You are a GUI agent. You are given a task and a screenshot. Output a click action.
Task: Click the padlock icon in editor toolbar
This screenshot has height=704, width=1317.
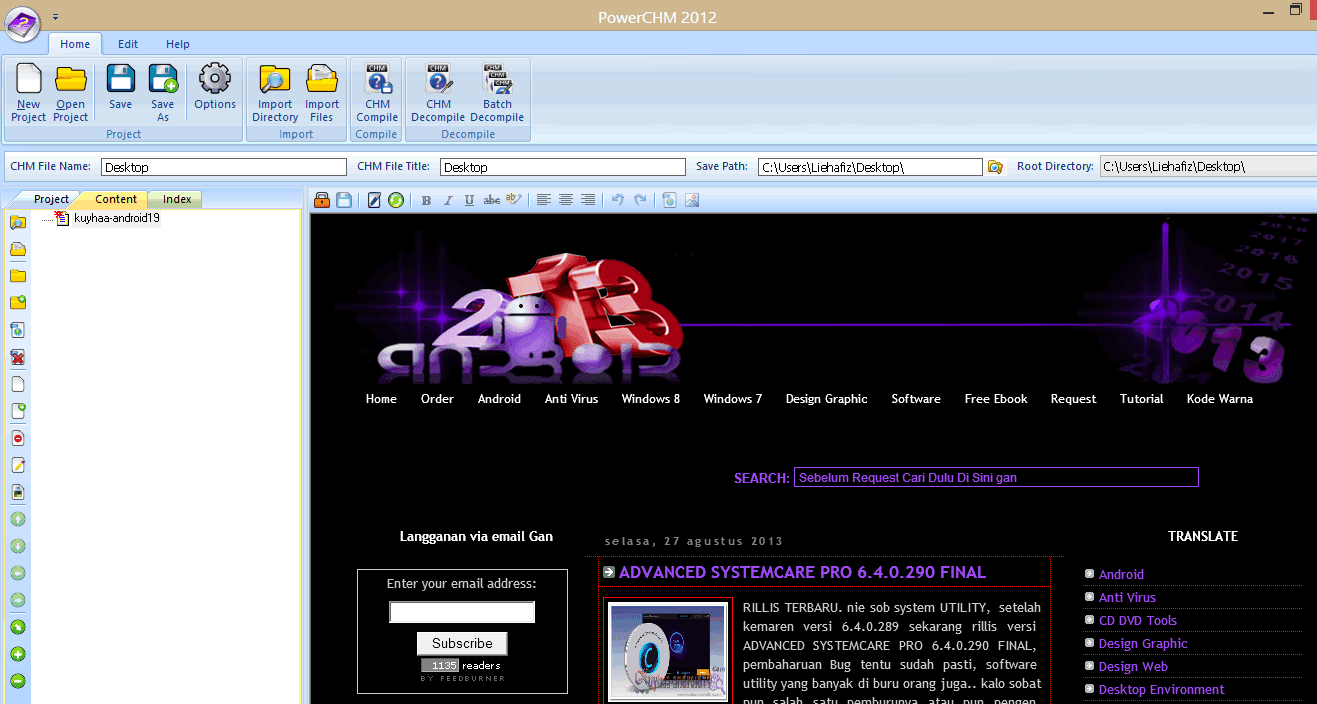(322, 200)
